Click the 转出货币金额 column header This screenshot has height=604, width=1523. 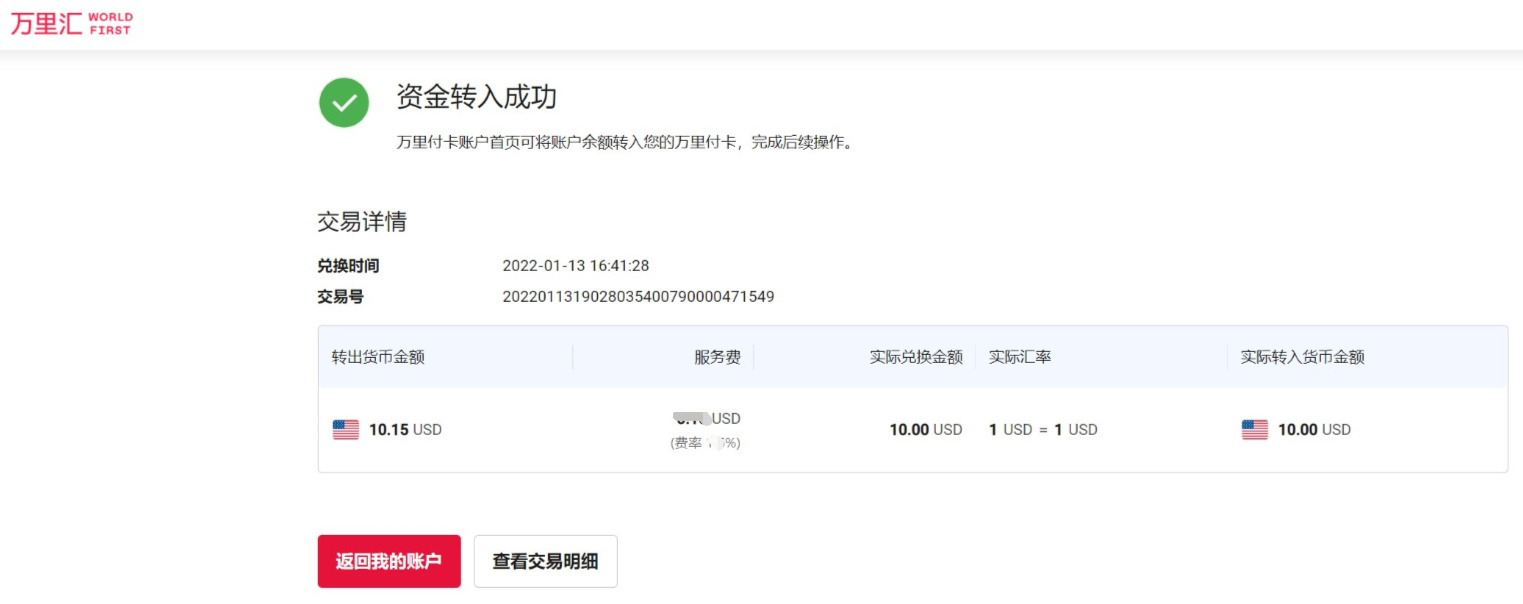(x=378, y=357)
